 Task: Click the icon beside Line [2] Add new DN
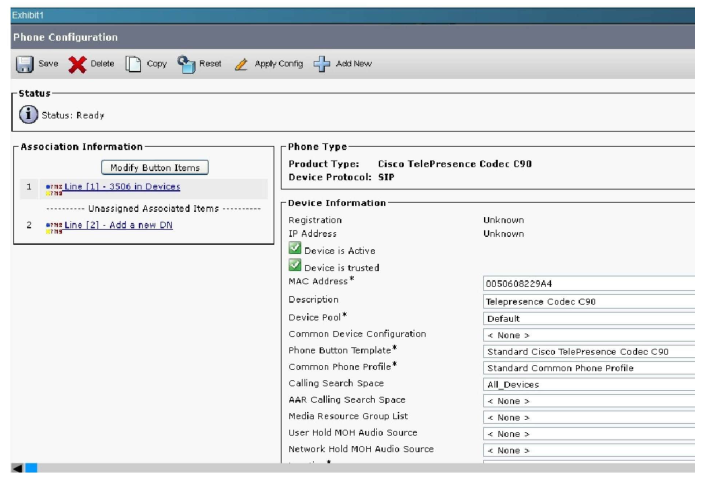pos(54,228)
